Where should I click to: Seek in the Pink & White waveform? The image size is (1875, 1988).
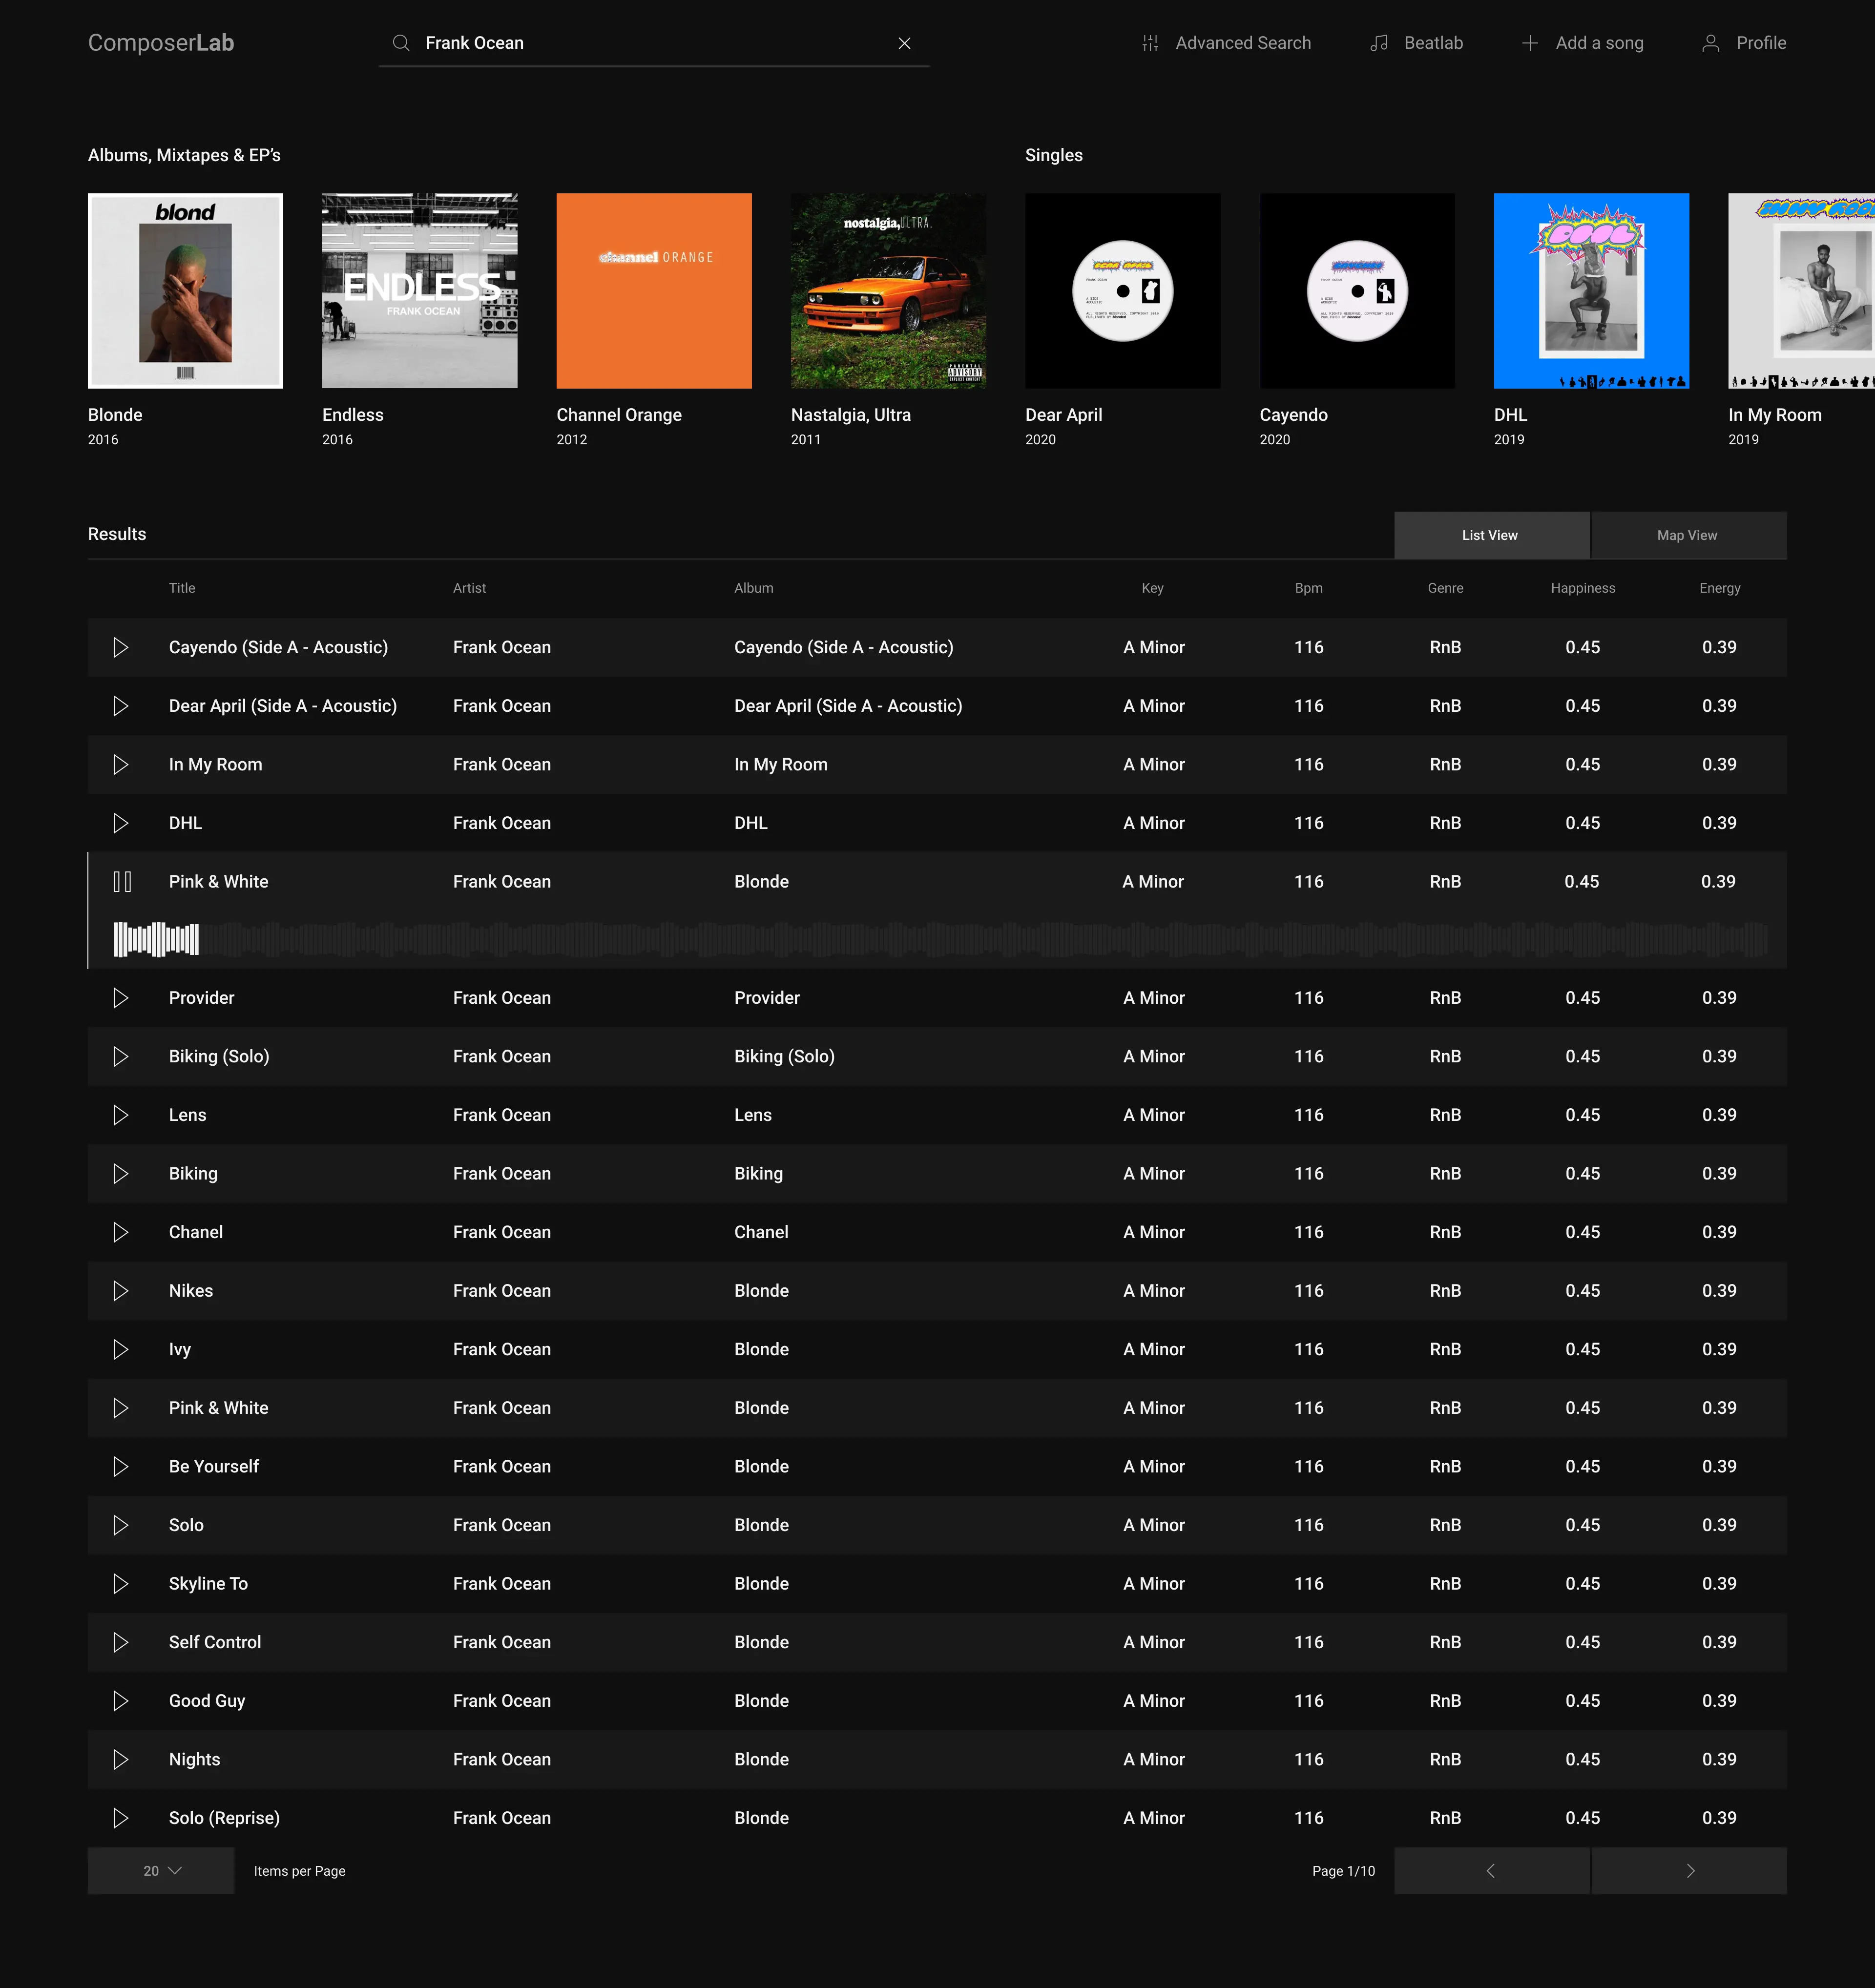pos(940,939)
